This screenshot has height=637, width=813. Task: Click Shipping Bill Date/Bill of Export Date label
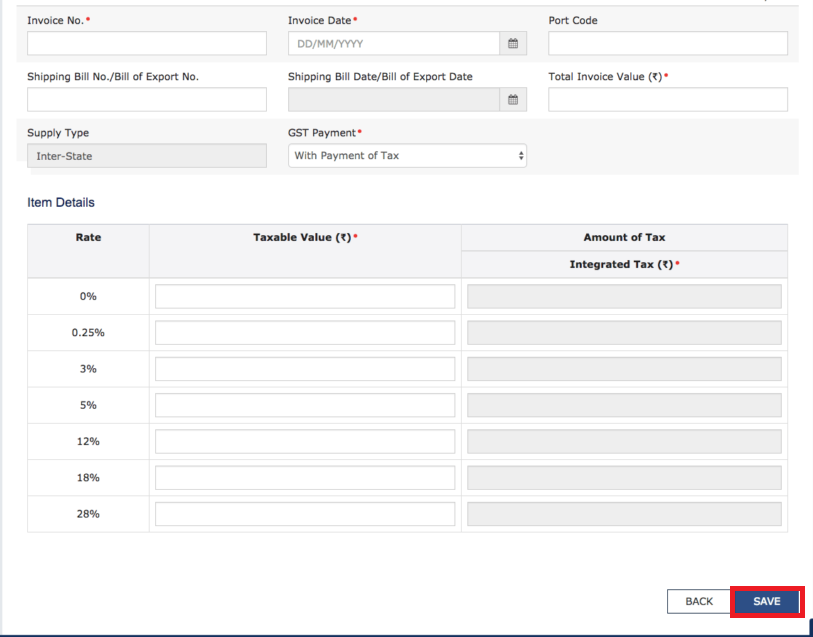[380, 77]
